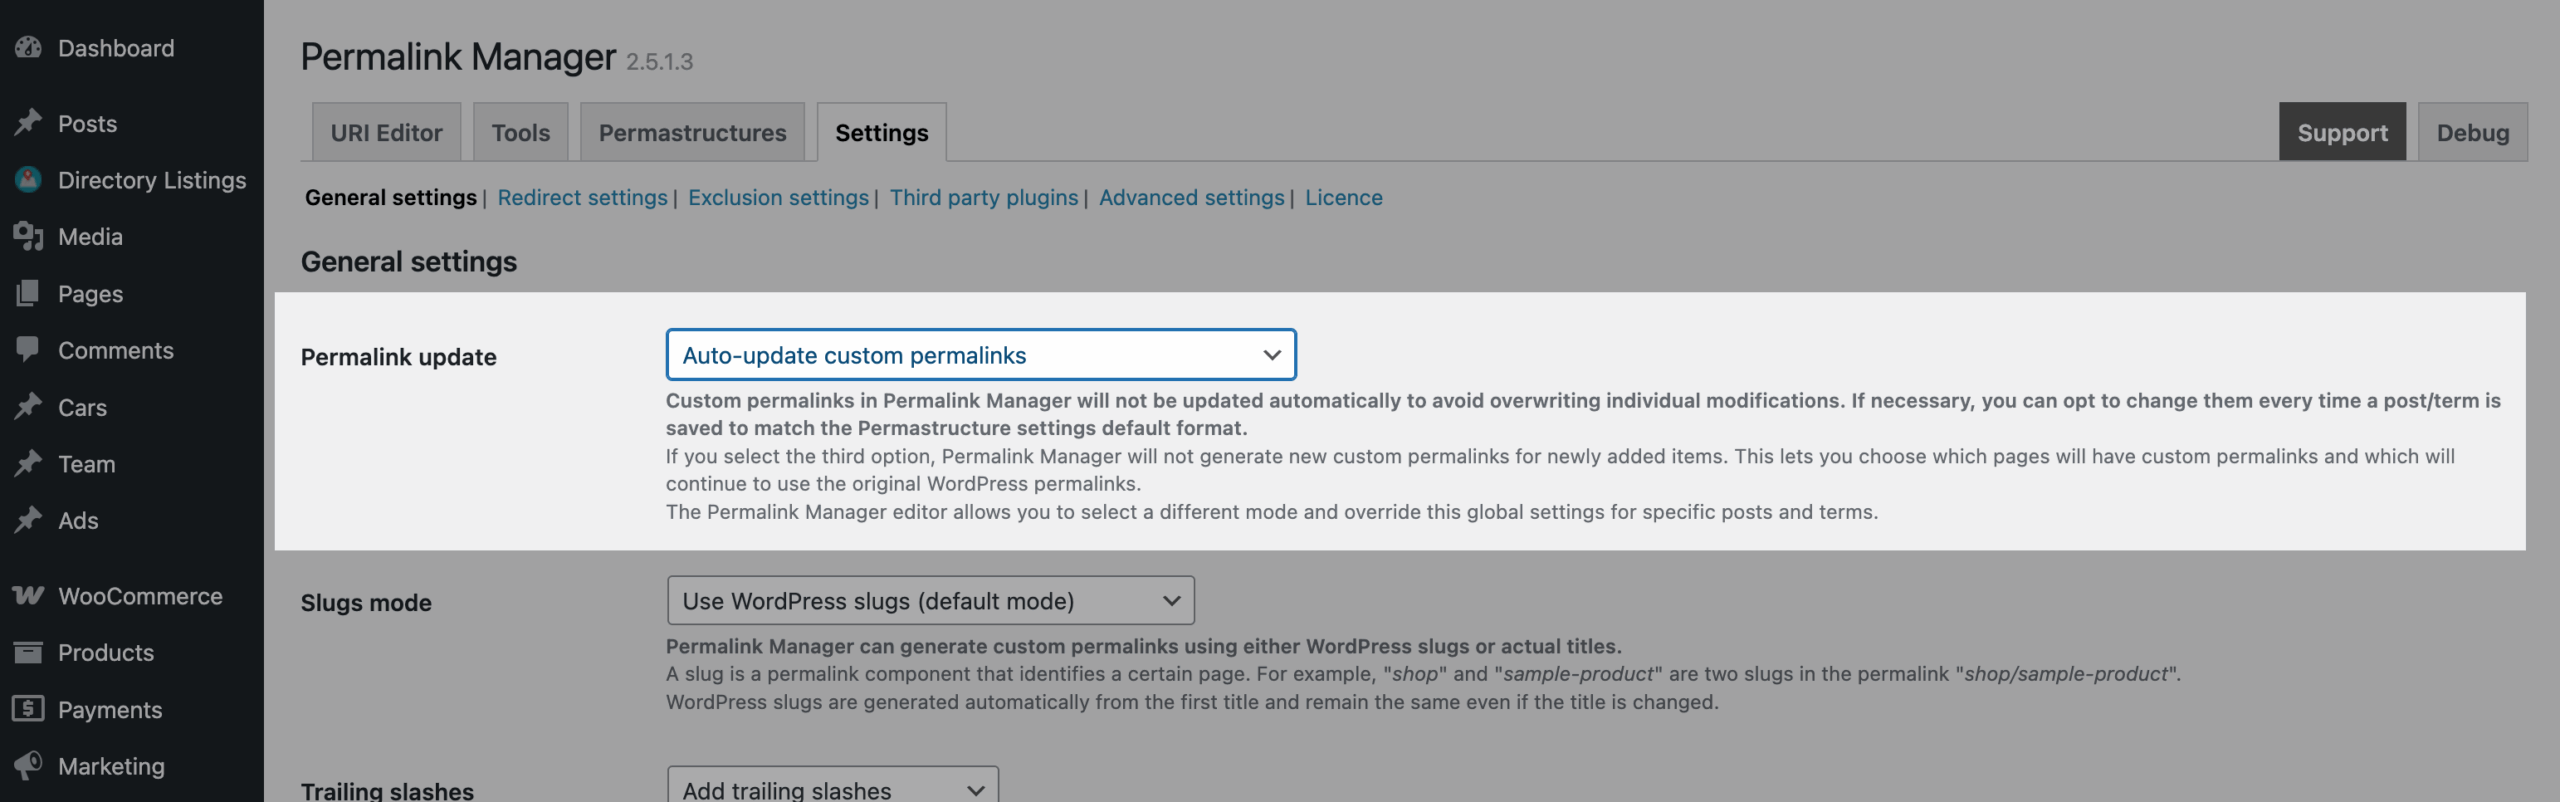
Task: Click the Support button
Action: [x=2342, y=132]
